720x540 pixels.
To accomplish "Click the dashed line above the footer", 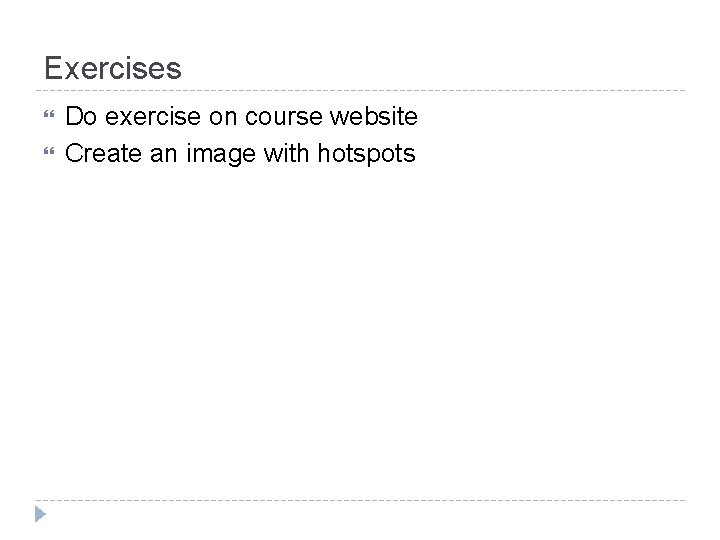I will pos(360,500).
